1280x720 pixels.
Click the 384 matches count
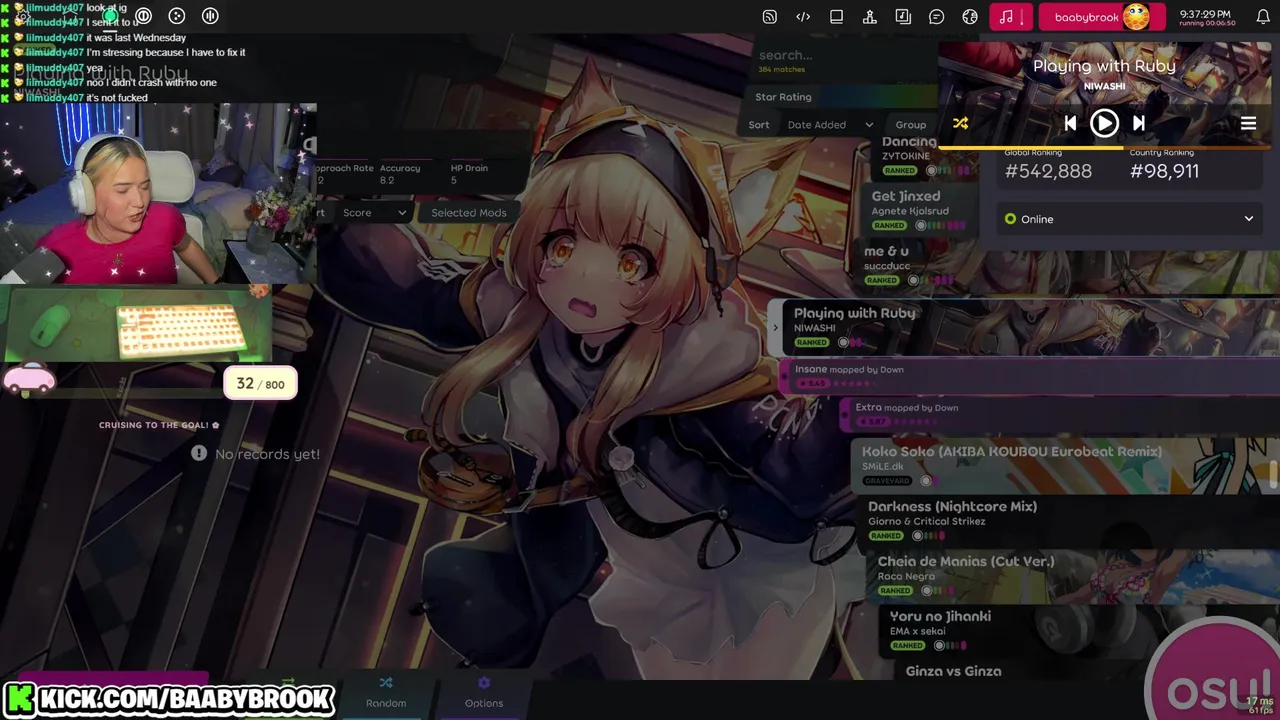pyautogui.click(x=781, y=70)
